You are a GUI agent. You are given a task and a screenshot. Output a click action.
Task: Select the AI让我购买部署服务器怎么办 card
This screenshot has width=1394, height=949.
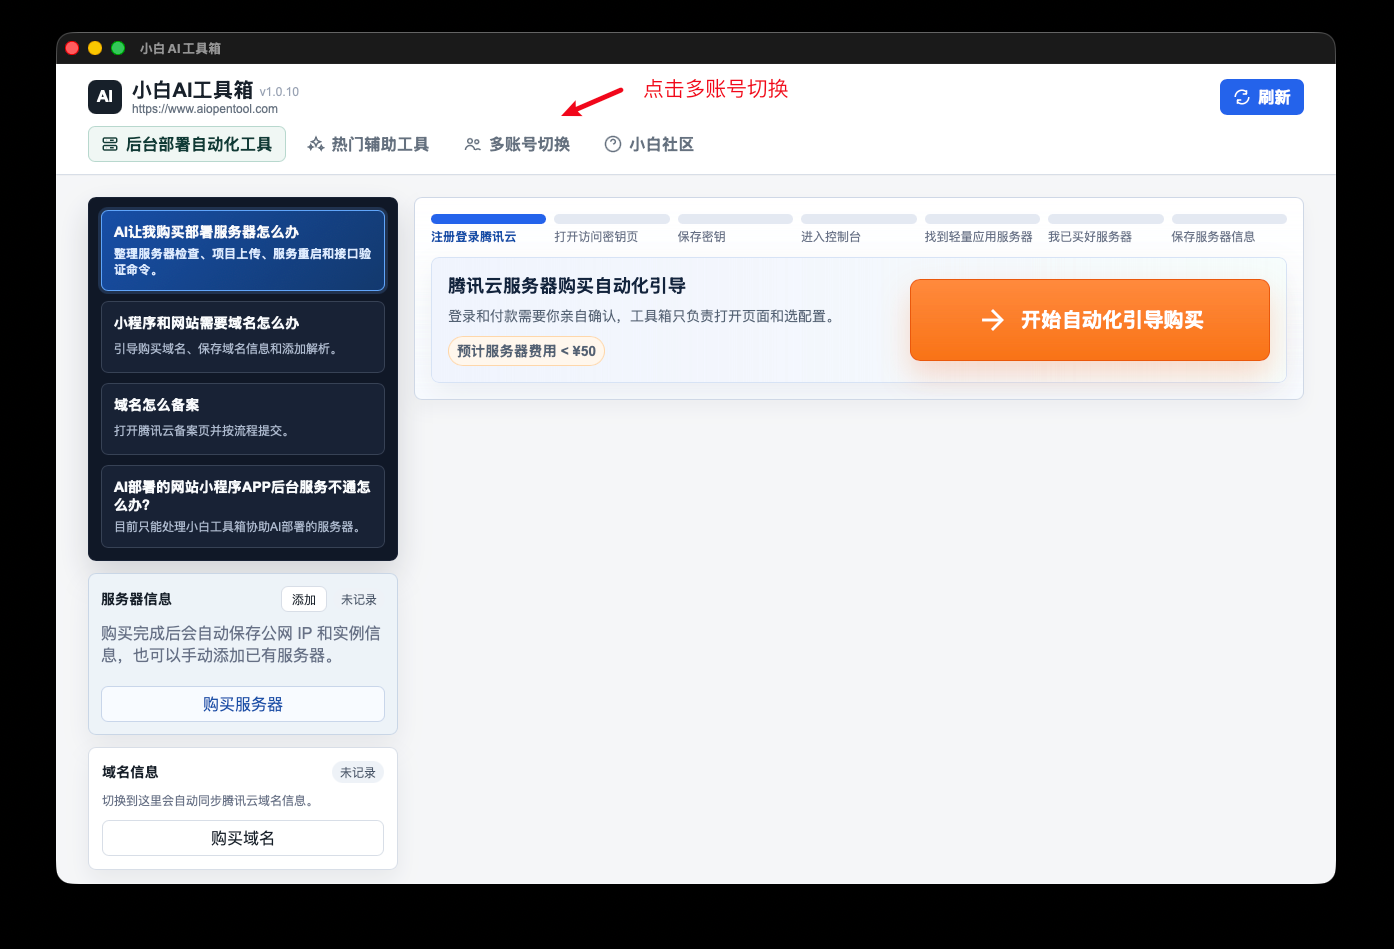243,250
